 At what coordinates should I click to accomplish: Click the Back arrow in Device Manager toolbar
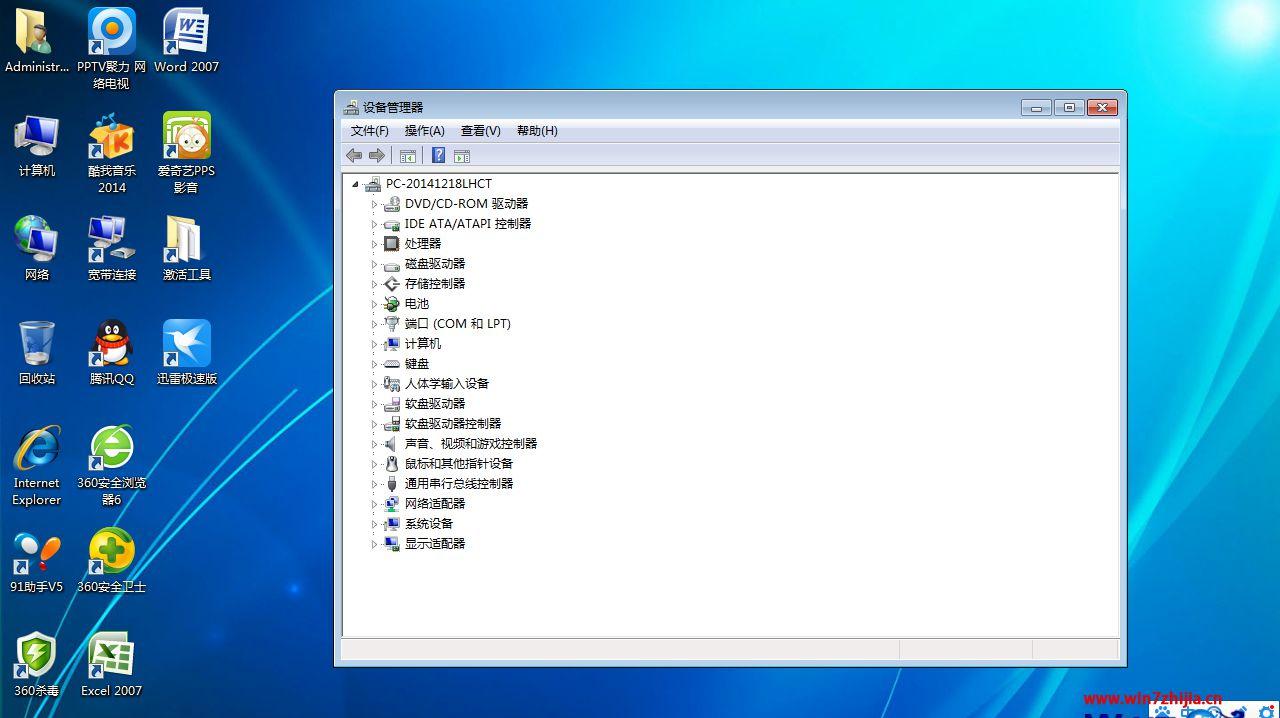coord(354,156)
